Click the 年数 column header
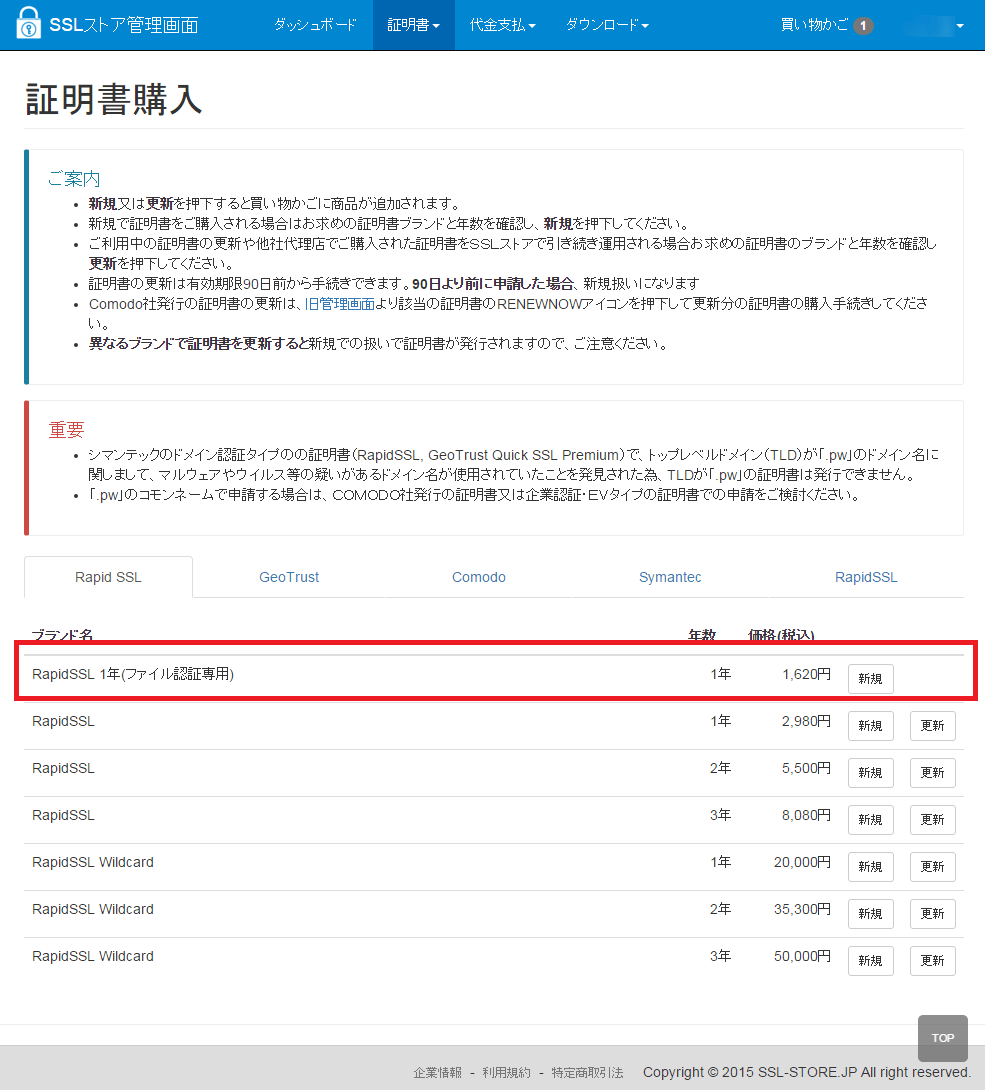This screenshot has width=985, height=1090. pos(701,635)
